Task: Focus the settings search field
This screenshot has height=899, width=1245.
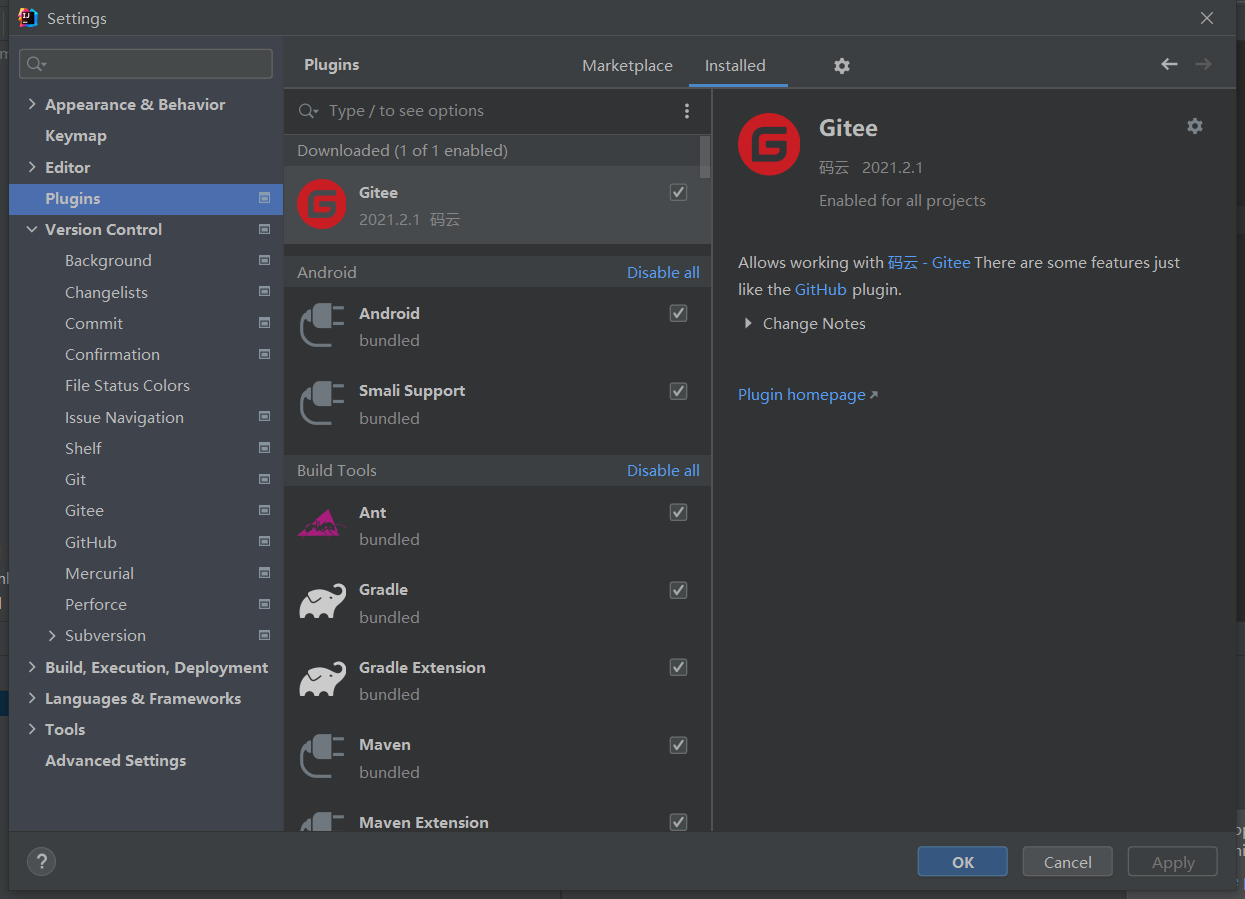Action: (x=146, y=64)
